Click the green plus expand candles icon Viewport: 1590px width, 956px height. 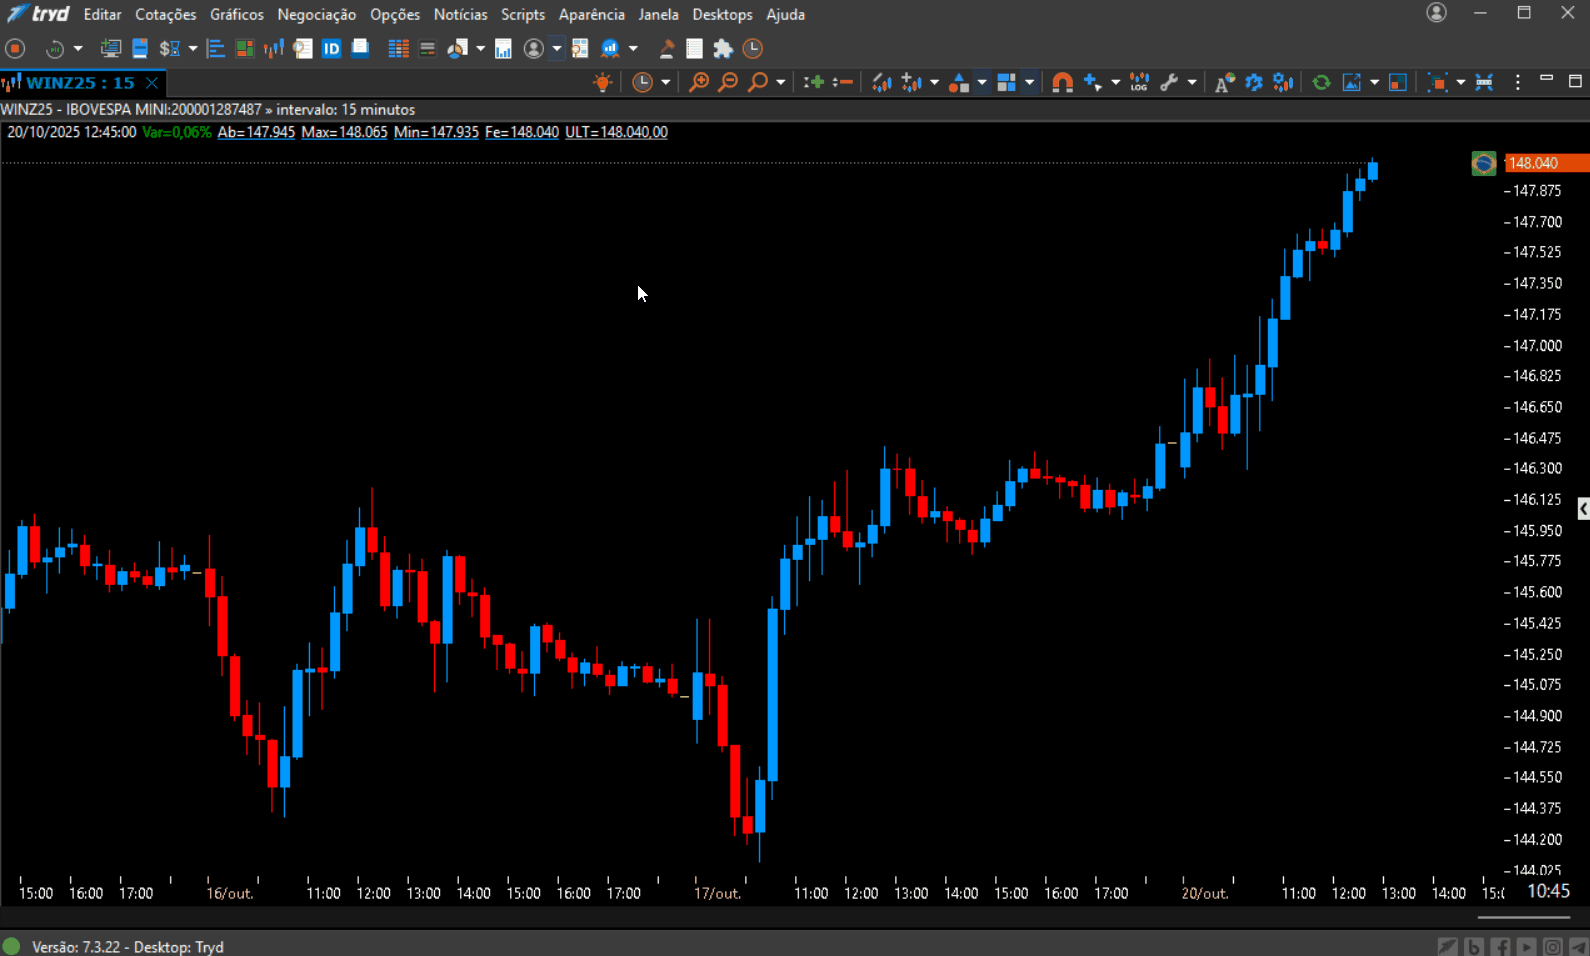click(x=814, y=83)
